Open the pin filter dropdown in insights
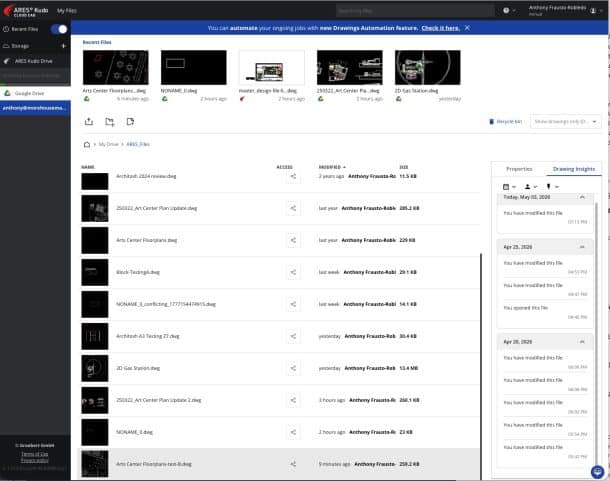The width and height of the screenshot is (610, 481). [x=552, y=187]
